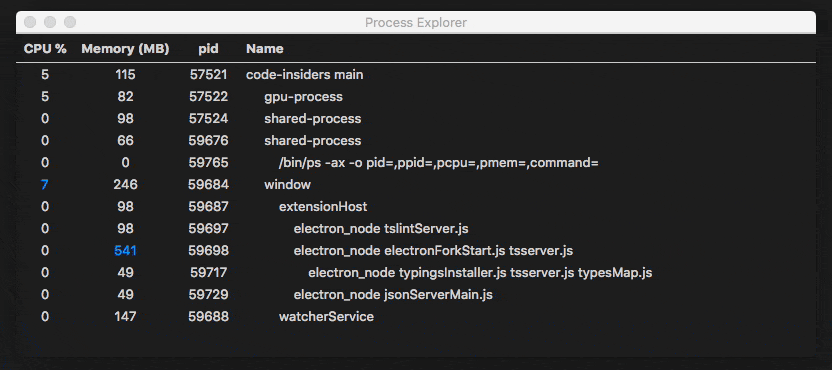Click pid 59687
832x370 pixels.
(209, 206)
